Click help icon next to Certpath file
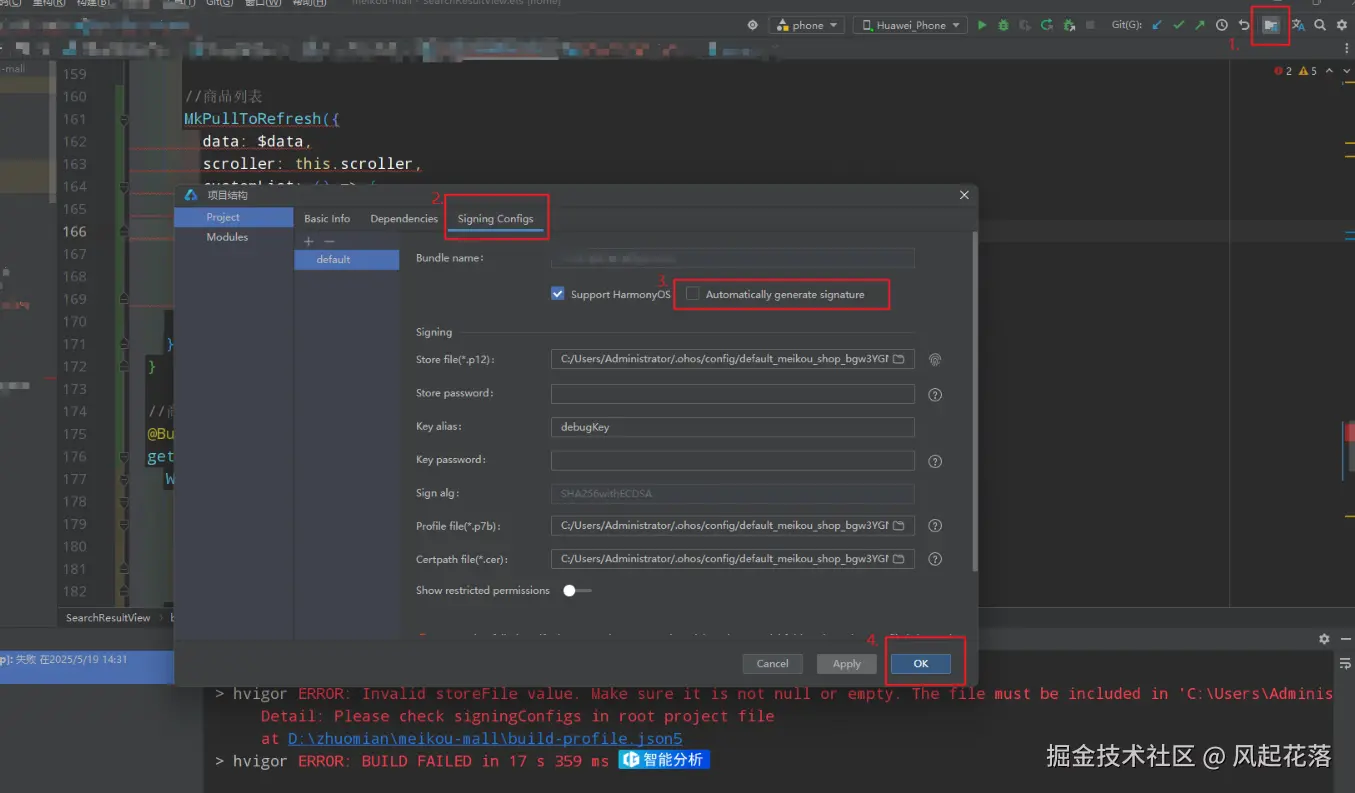Screen dimensions: 1355x793 coord(935,559)
